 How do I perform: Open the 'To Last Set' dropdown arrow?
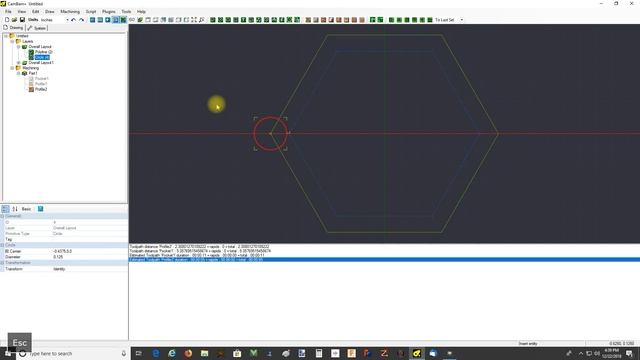tap(462, 20)
